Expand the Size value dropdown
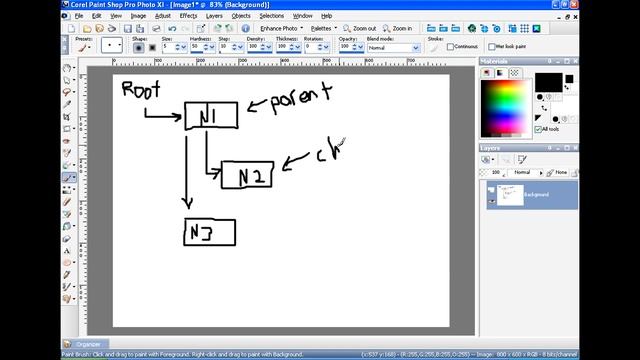The height and width of the screenshot is (360, 640). click(184, 48)
